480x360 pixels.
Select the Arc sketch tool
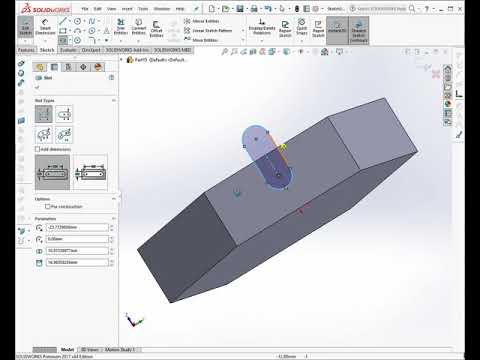pos(77,31)
